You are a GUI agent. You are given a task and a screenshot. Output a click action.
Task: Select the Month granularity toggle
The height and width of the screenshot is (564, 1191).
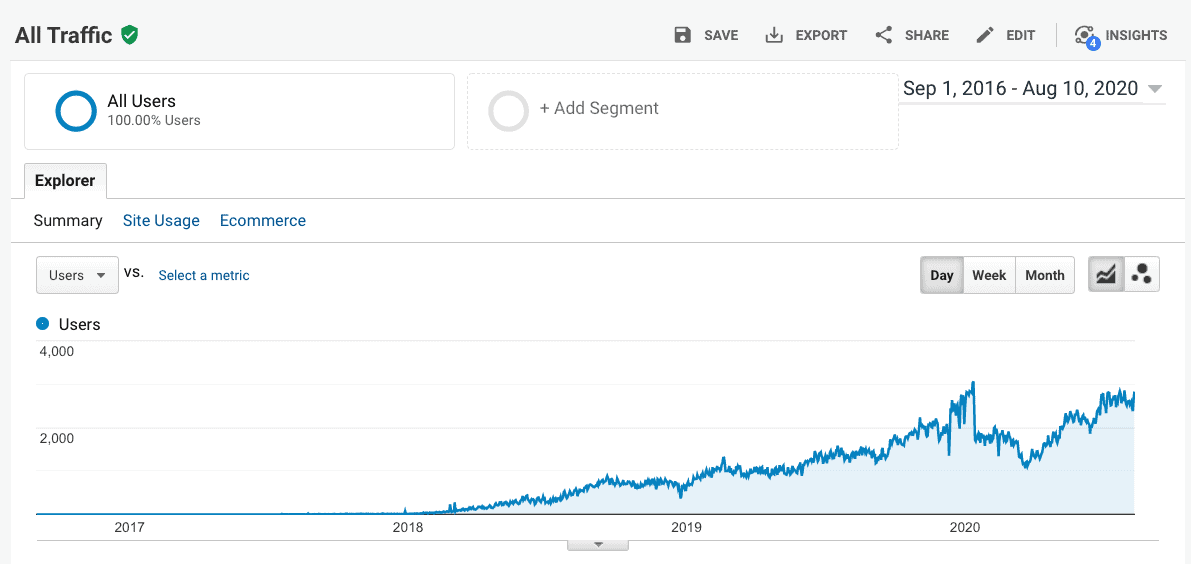[1044, 275]
